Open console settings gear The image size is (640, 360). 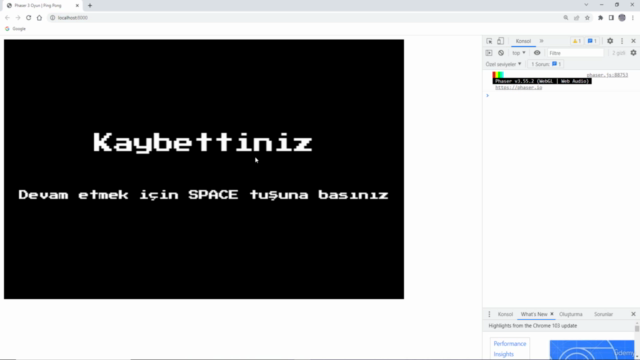click(633, 53)
